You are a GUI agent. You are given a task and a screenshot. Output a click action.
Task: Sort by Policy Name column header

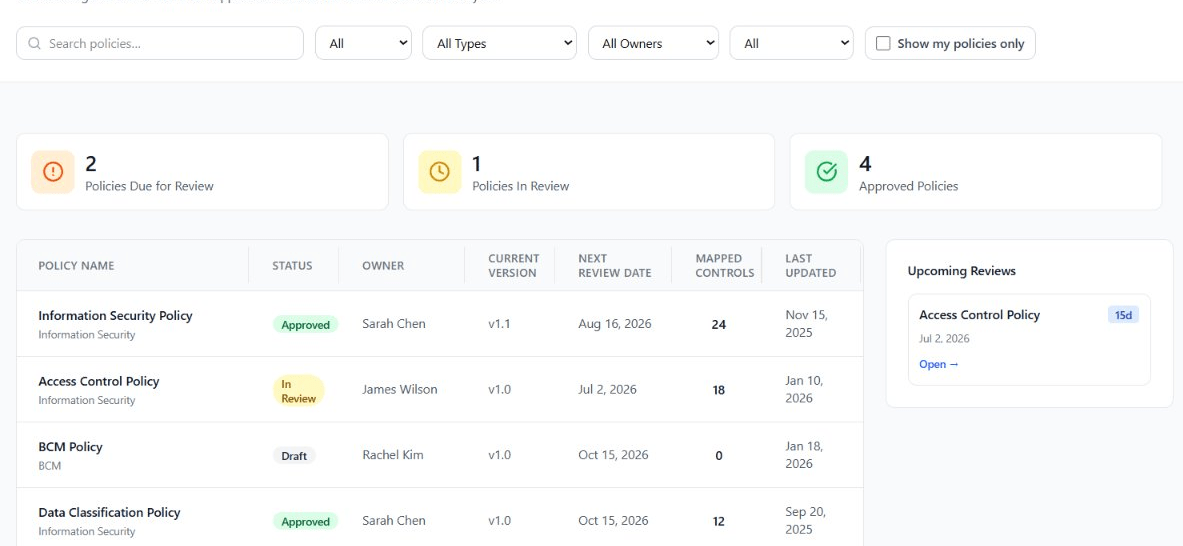pos(76,265)
